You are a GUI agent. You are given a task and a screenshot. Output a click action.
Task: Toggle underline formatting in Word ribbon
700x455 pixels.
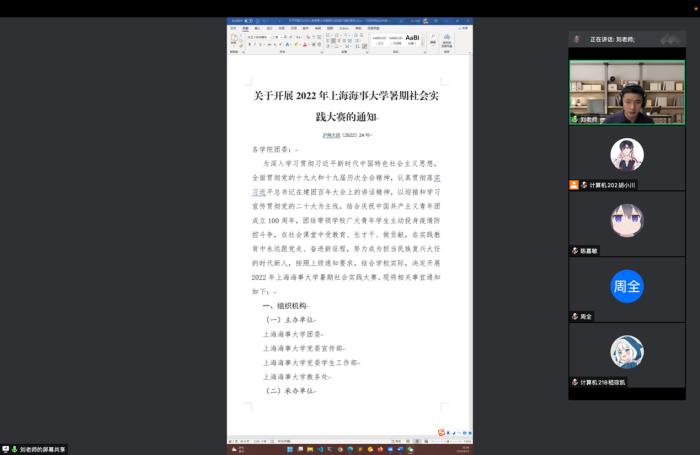click(260, 45)
